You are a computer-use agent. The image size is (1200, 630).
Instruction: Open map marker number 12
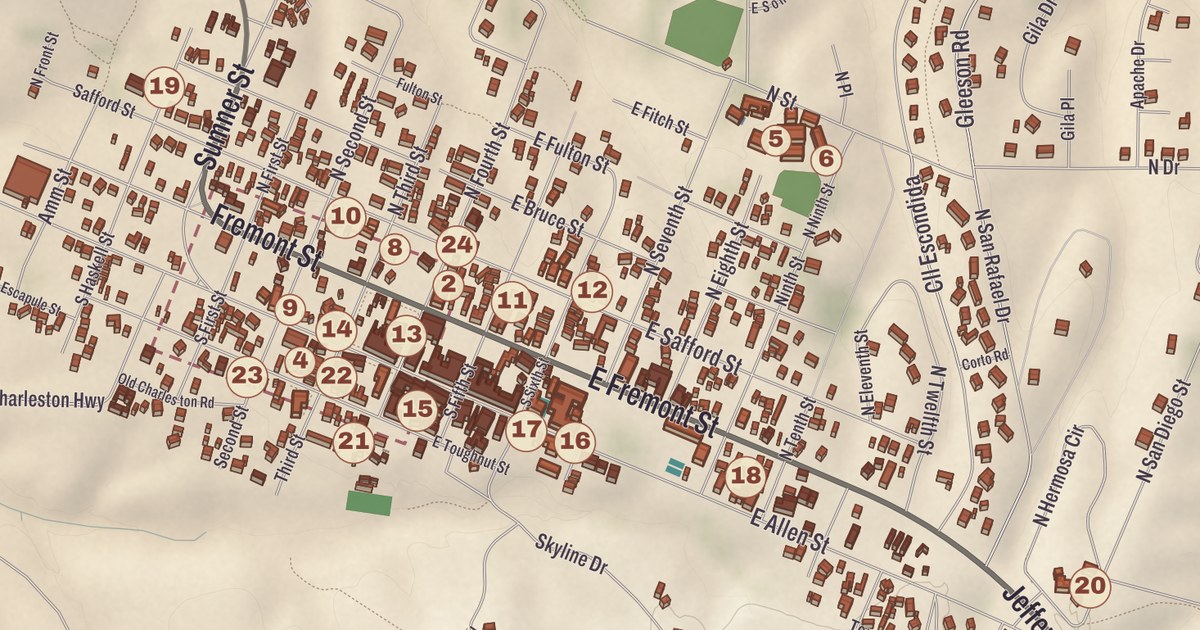[x=592, y=290]
